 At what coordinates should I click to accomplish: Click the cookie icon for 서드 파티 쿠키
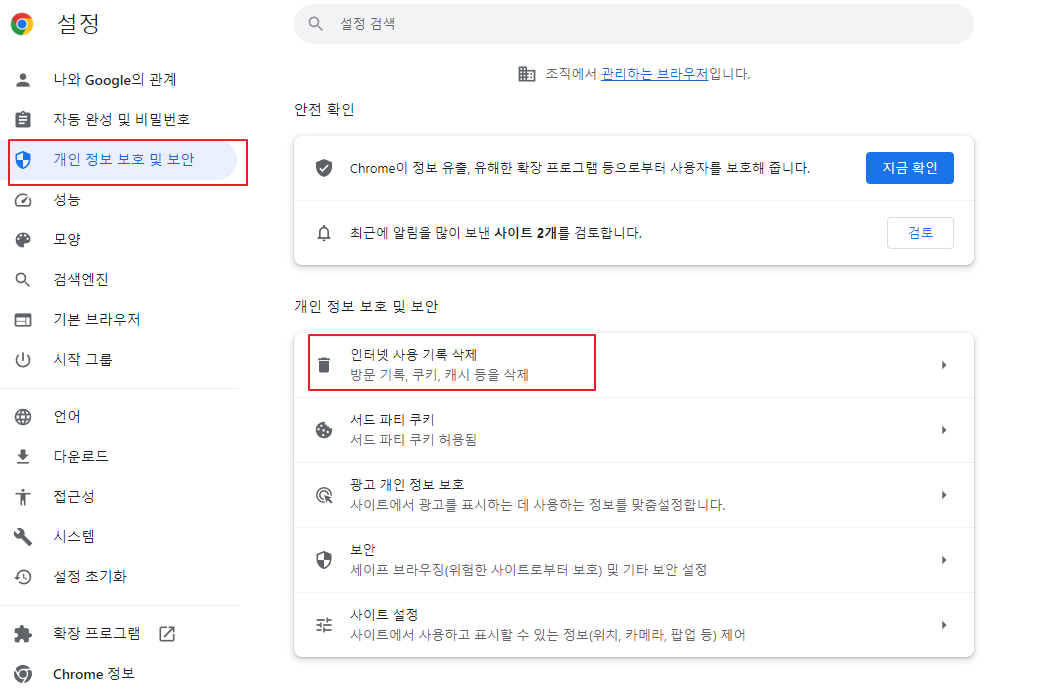click(x=324, y=430)
